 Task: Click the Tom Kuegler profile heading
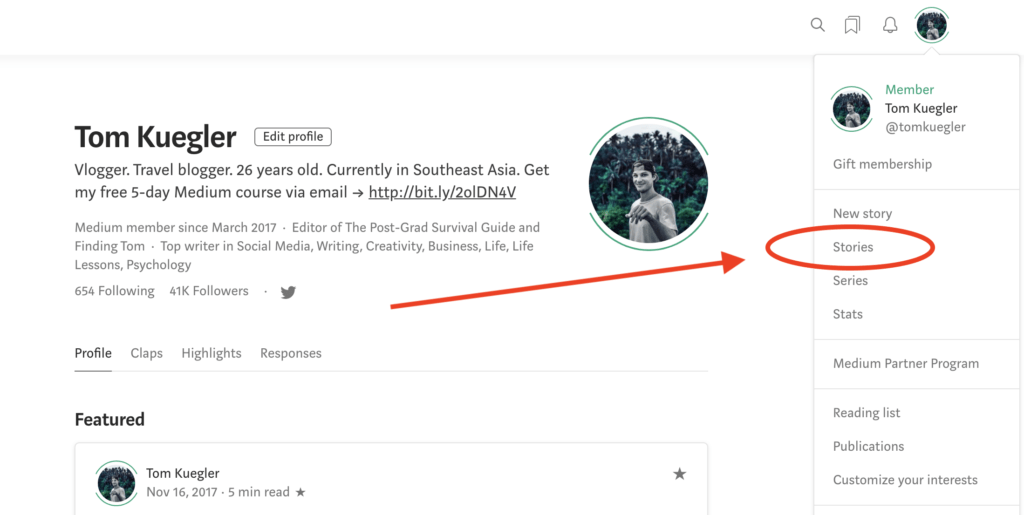(x=155, y=136)
